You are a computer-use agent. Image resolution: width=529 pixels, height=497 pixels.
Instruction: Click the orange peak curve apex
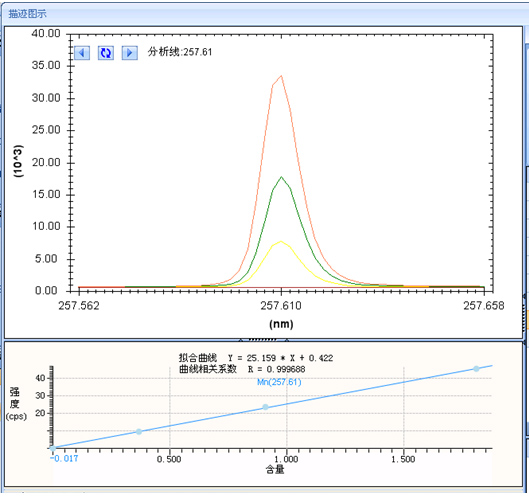(x=281, y=76)
